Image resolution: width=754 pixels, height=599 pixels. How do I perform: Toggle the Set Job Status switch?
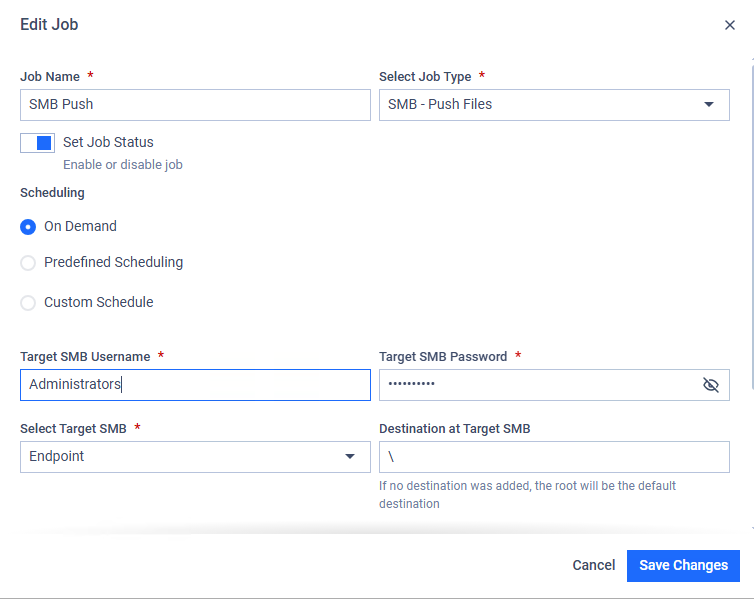click(38, 143)
